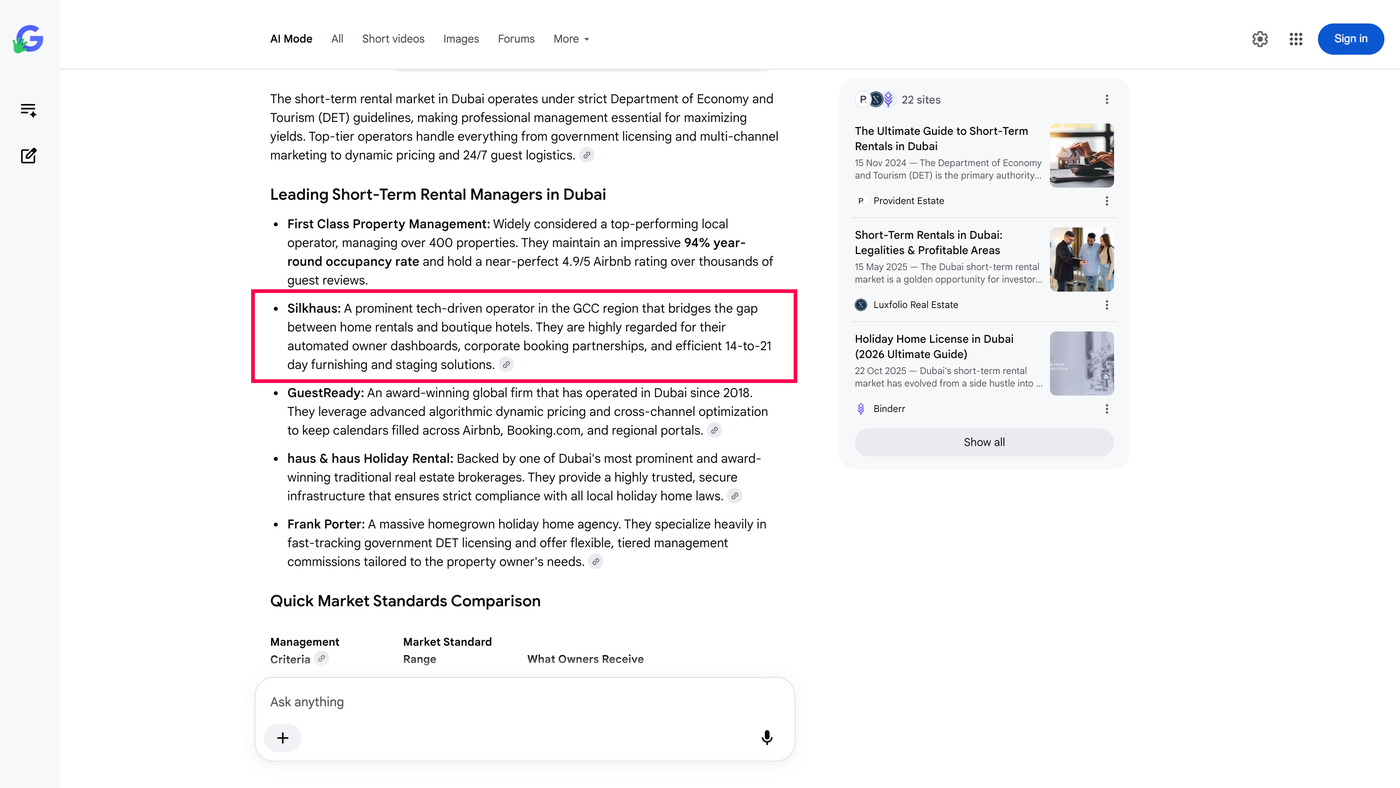The width and height of the screenshot is (1400, 788).
Task: Open options menu for Binderr source
Action: coord(1107,409)
